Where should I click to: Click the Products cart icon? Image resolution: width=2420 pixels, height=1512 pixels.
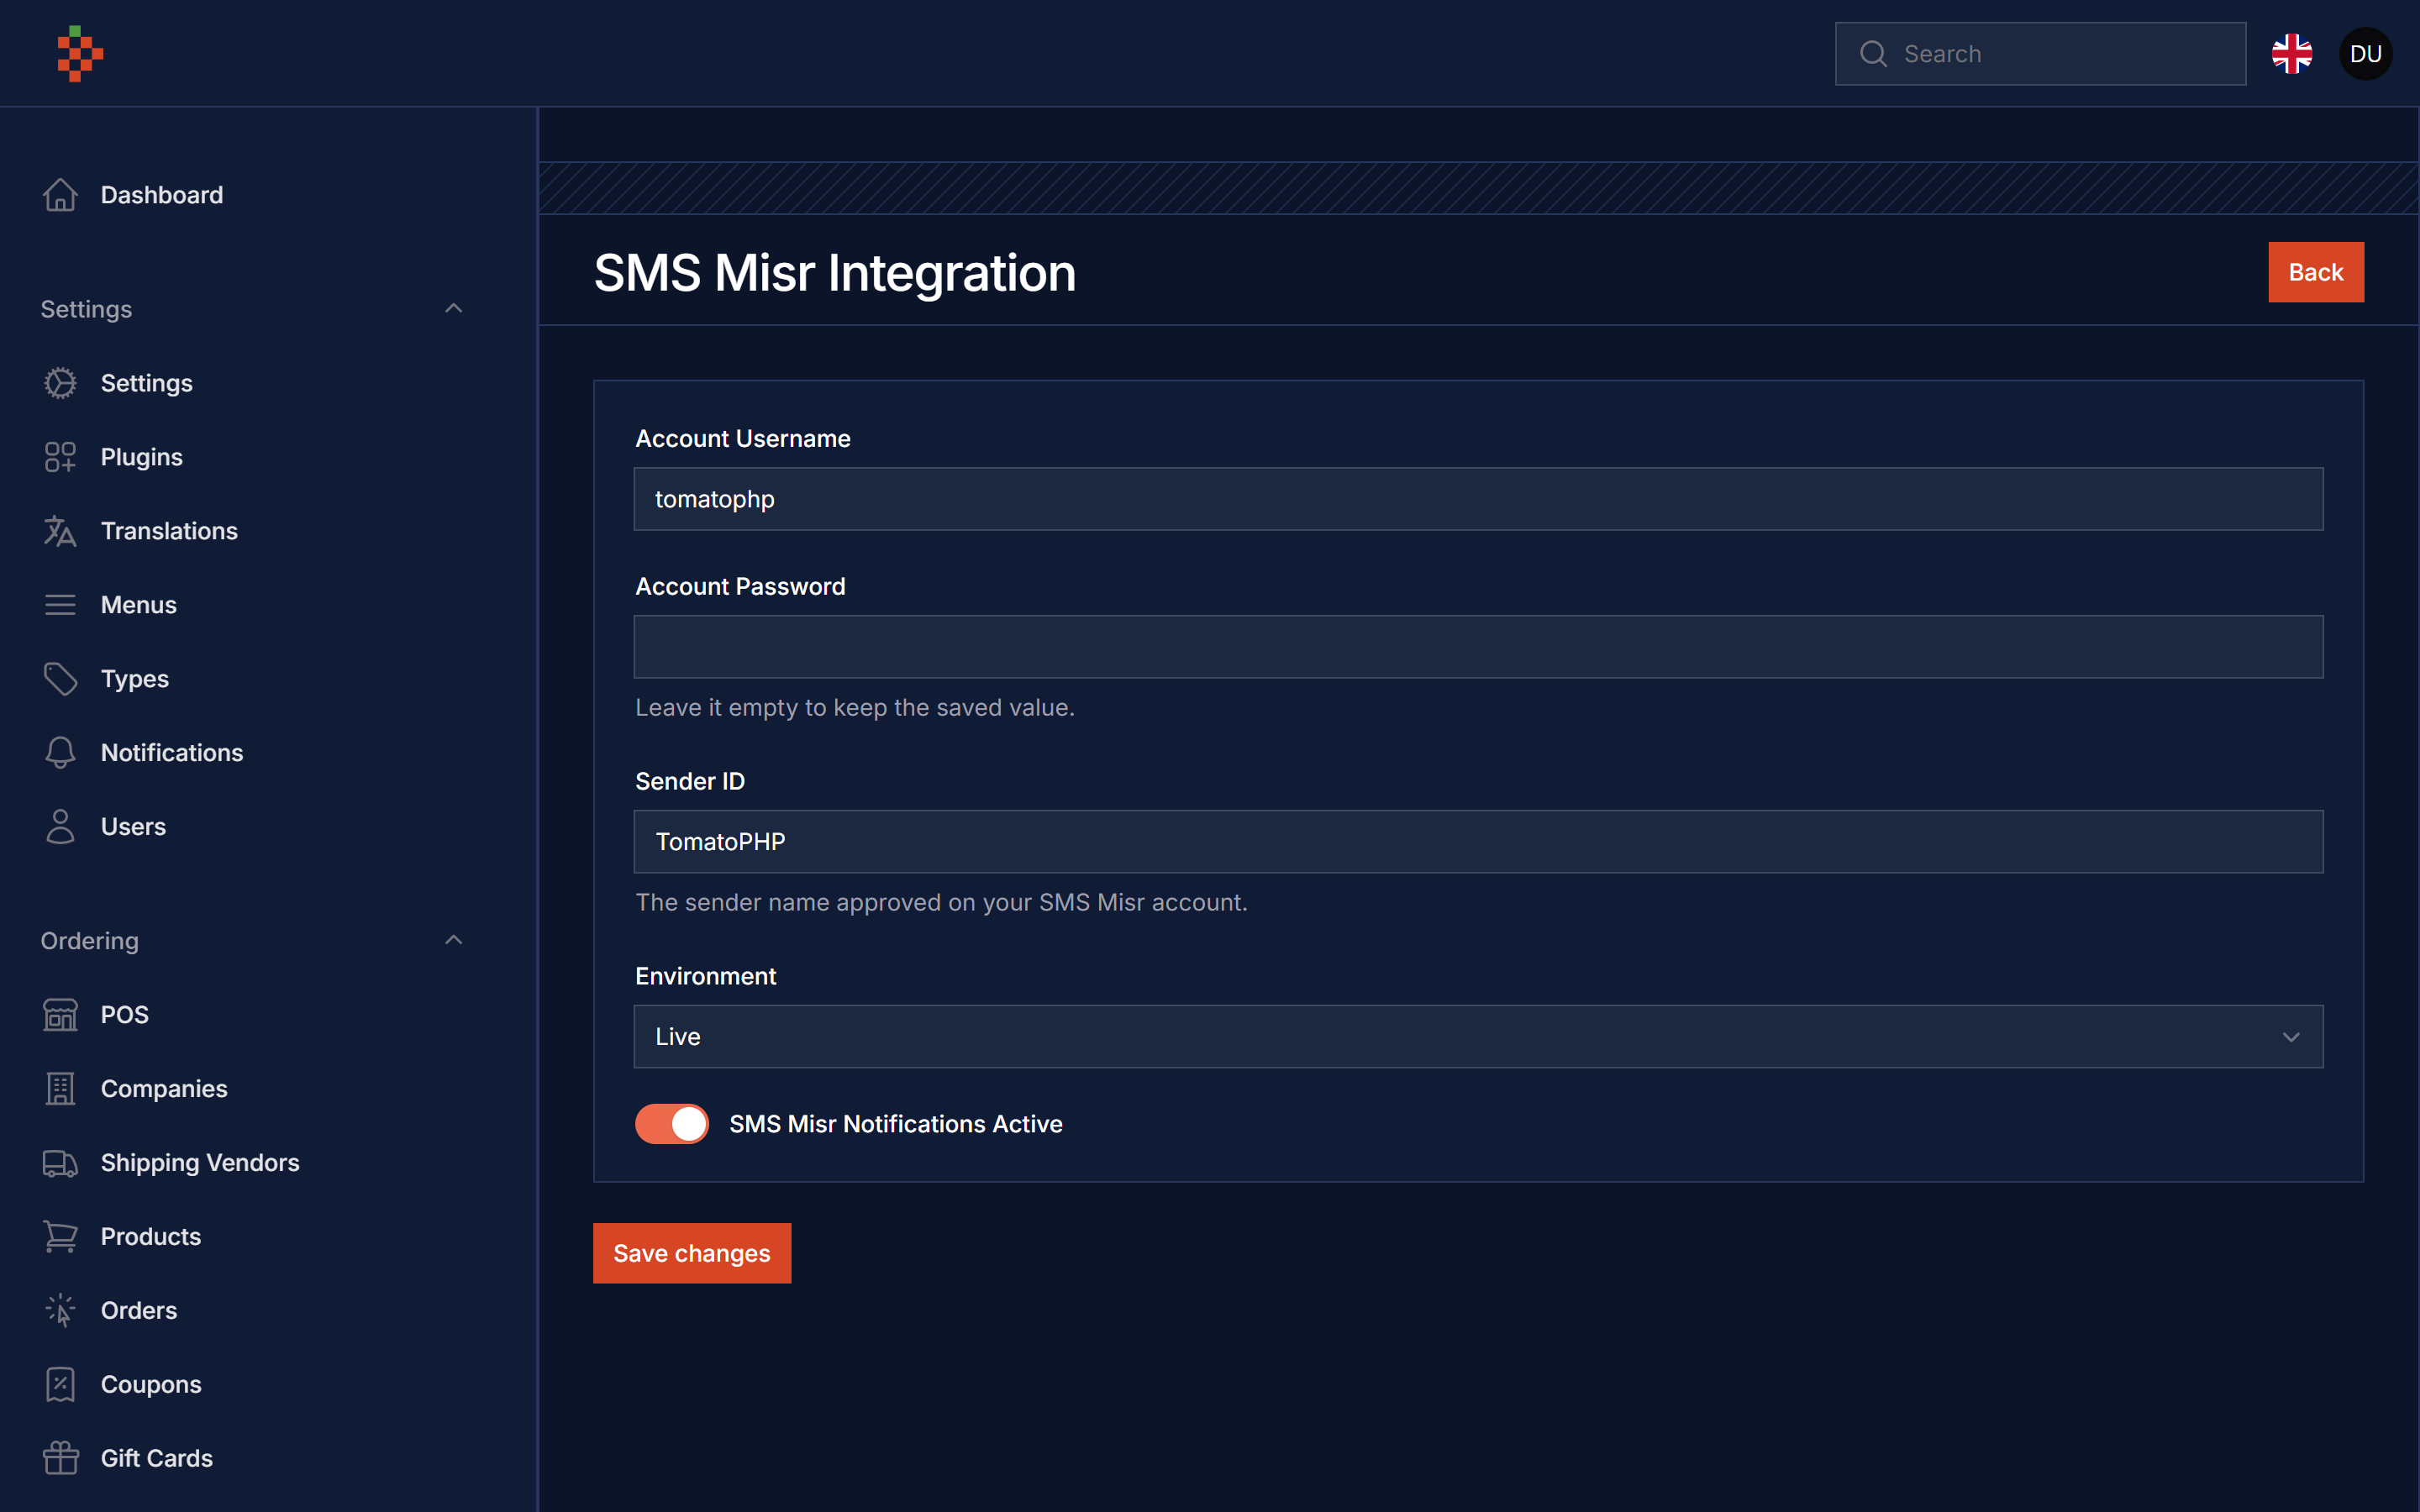[60, 1237]
